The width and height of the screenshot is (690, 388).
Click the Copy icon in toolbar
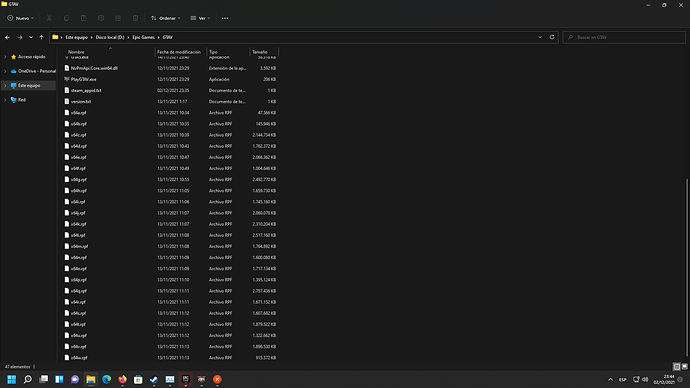pos(66,18)
